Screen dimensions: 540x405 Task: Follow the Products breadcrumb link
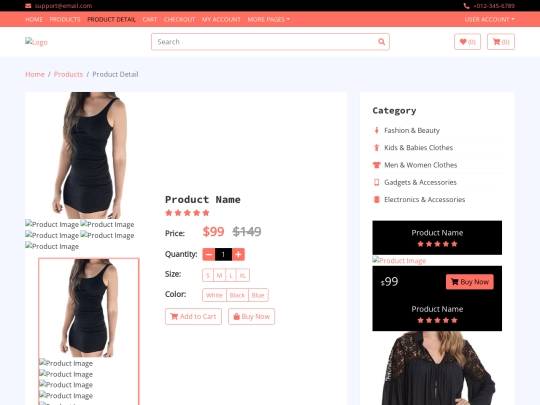click(x=68, y=74)
